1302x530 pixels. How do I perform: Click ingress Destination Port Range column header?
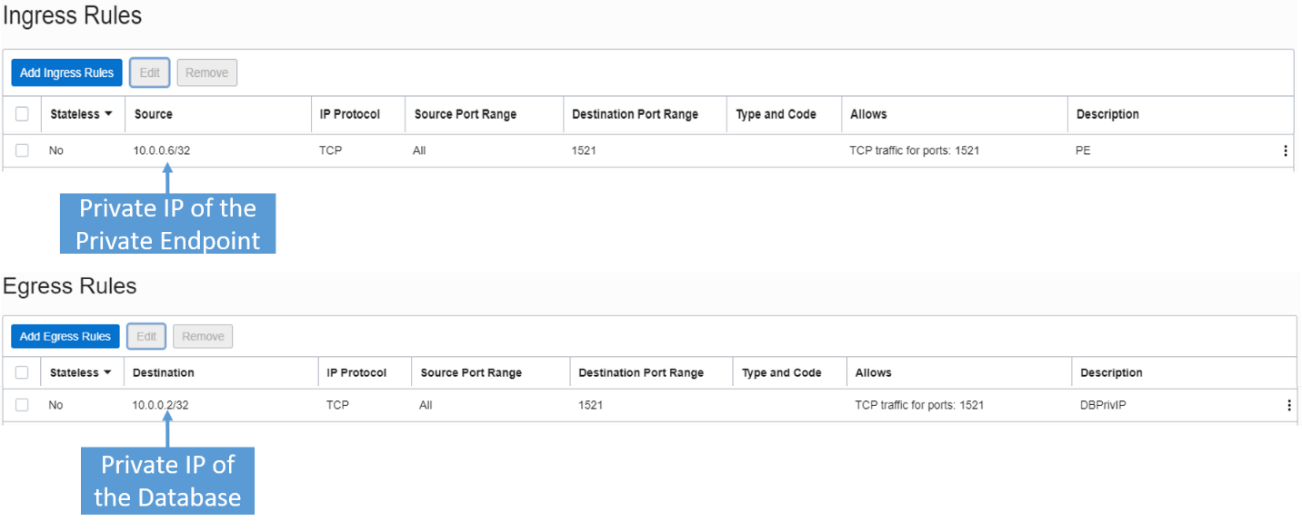[634, 114]
